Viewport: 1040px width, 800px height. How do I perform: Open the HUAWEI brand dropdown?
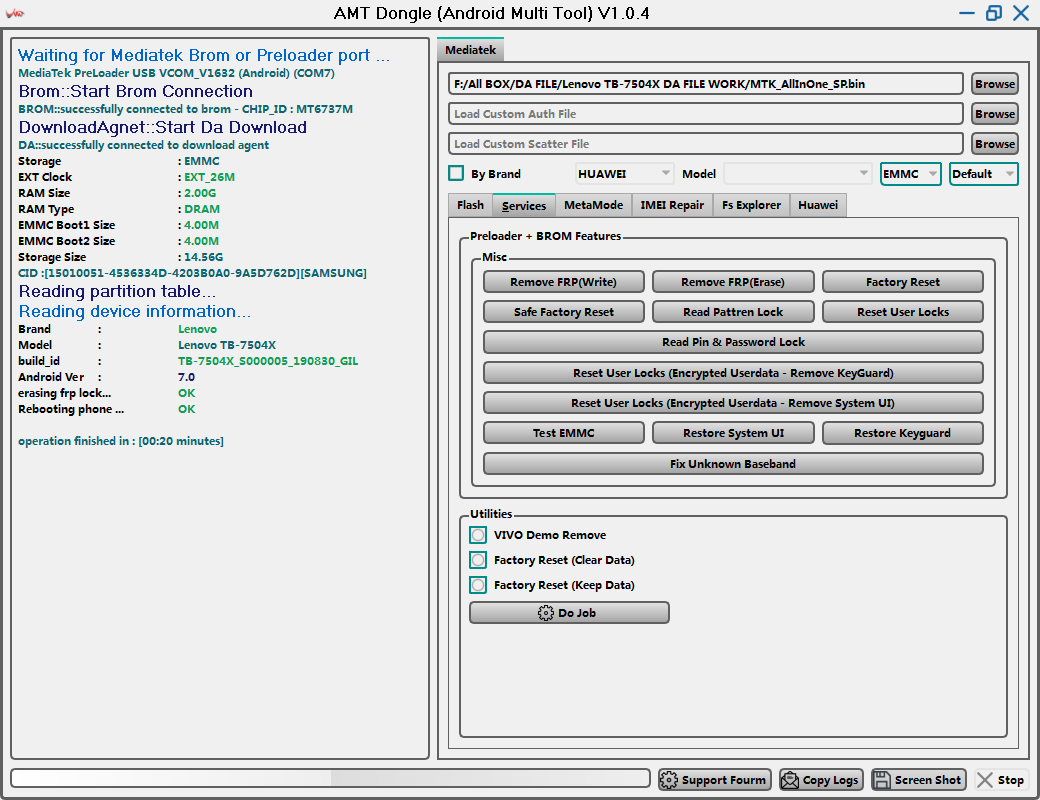(623, 174)
